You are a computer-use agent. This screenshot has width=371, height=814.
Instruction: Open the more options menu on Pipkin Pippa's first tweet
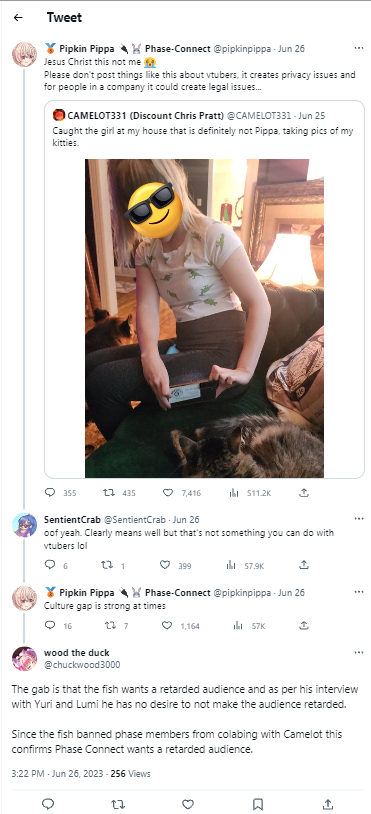pyautogui.click(x=359, y=48)
